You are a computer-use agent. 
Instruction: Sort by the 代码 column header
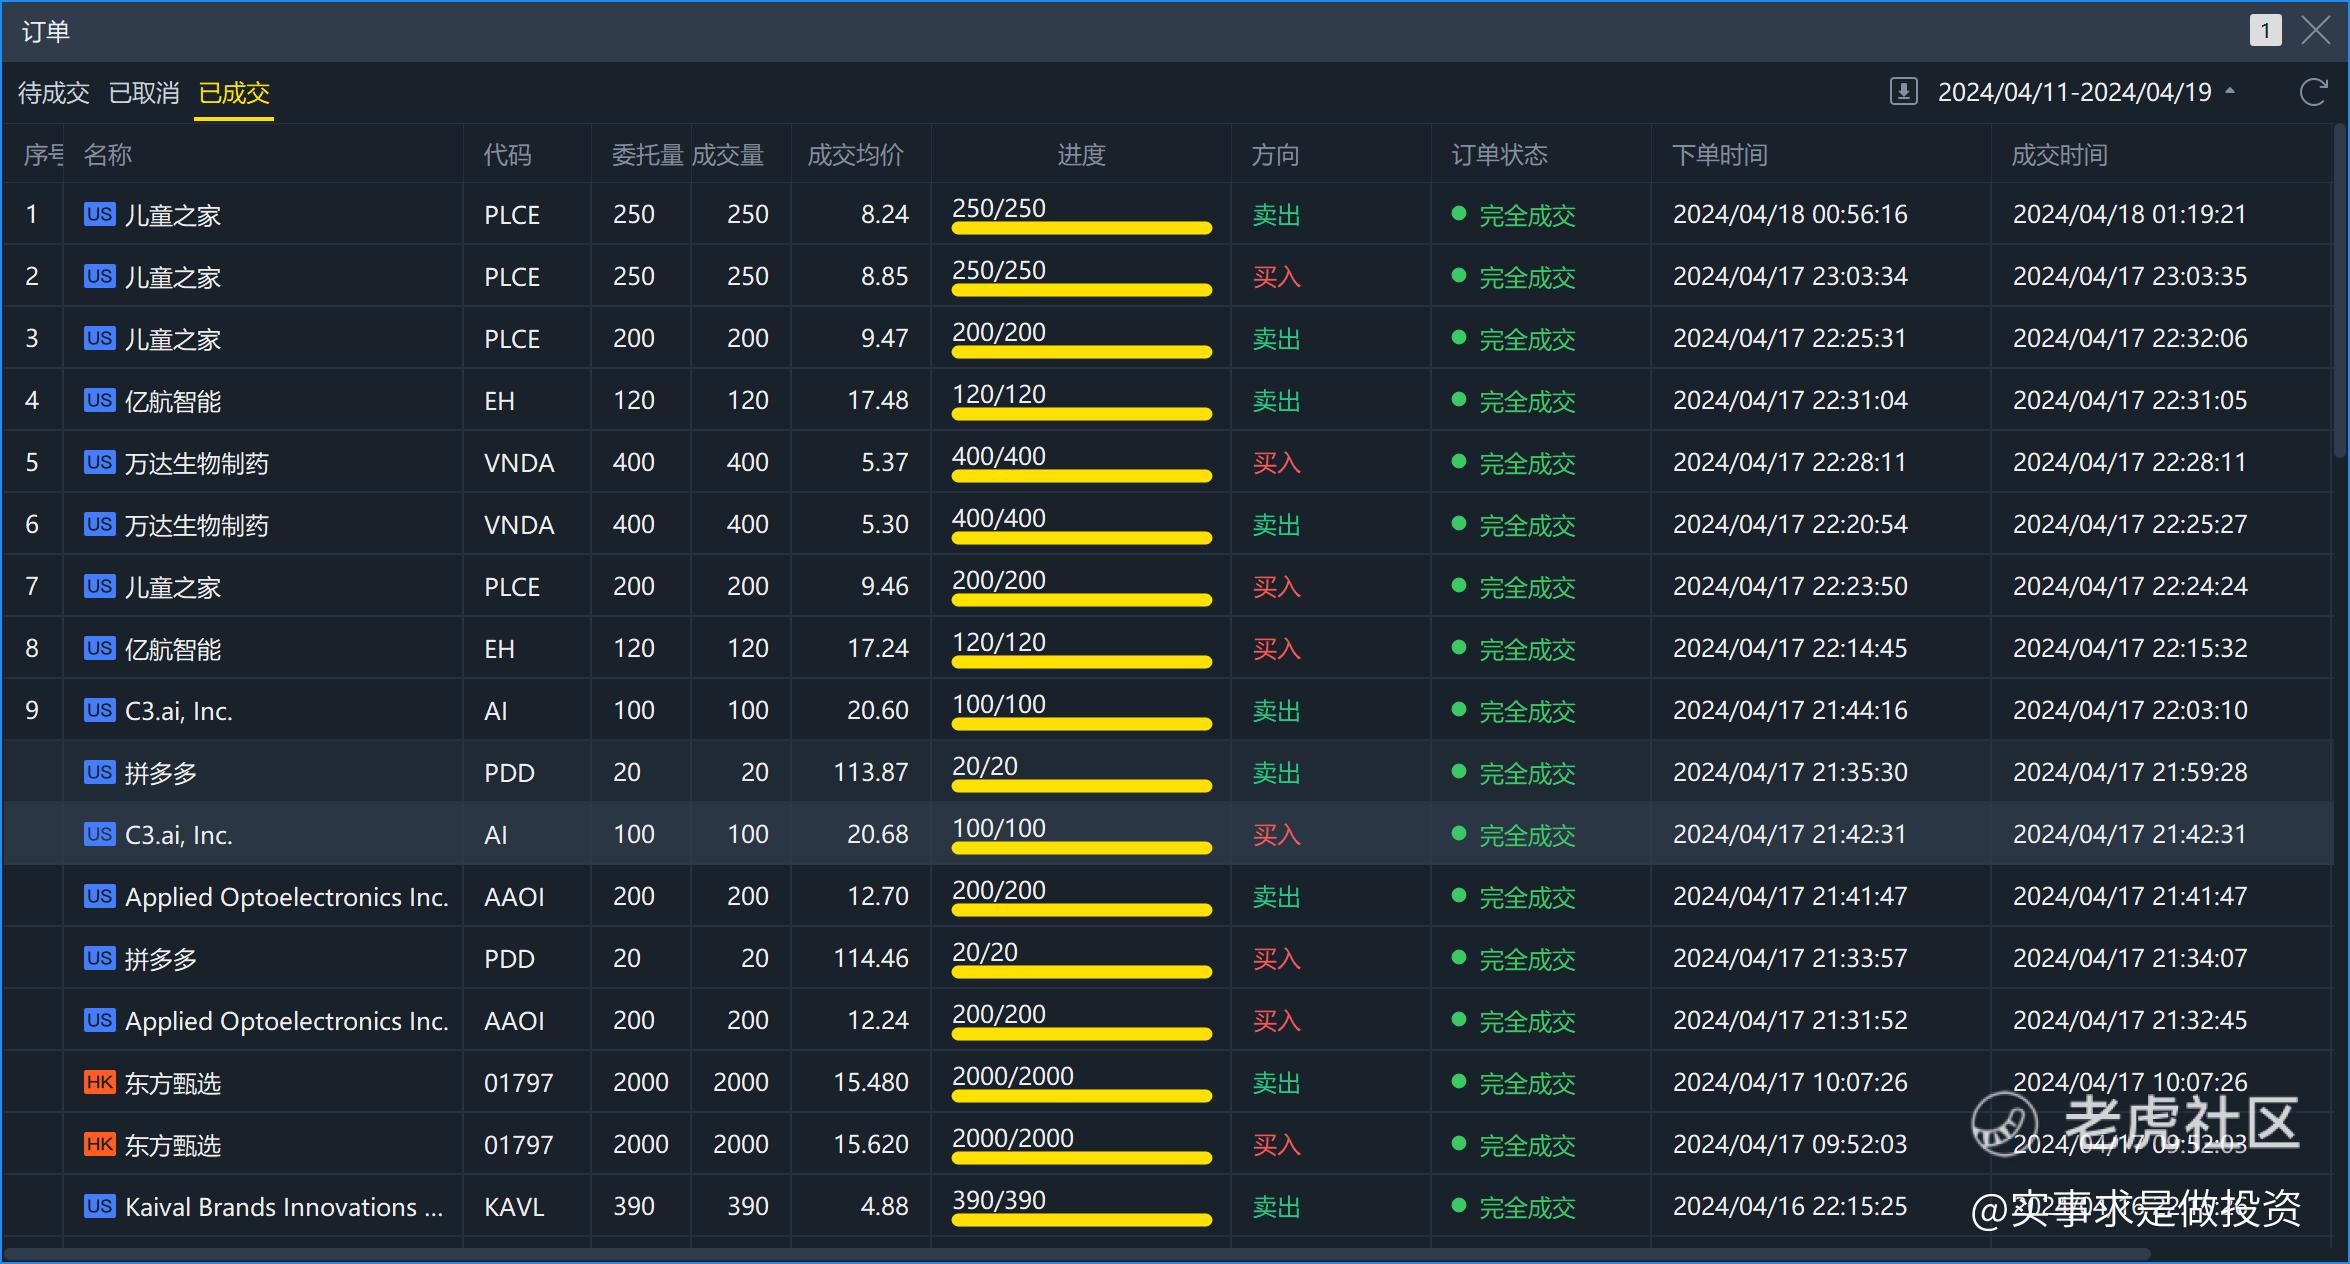(x=508, y=155)
